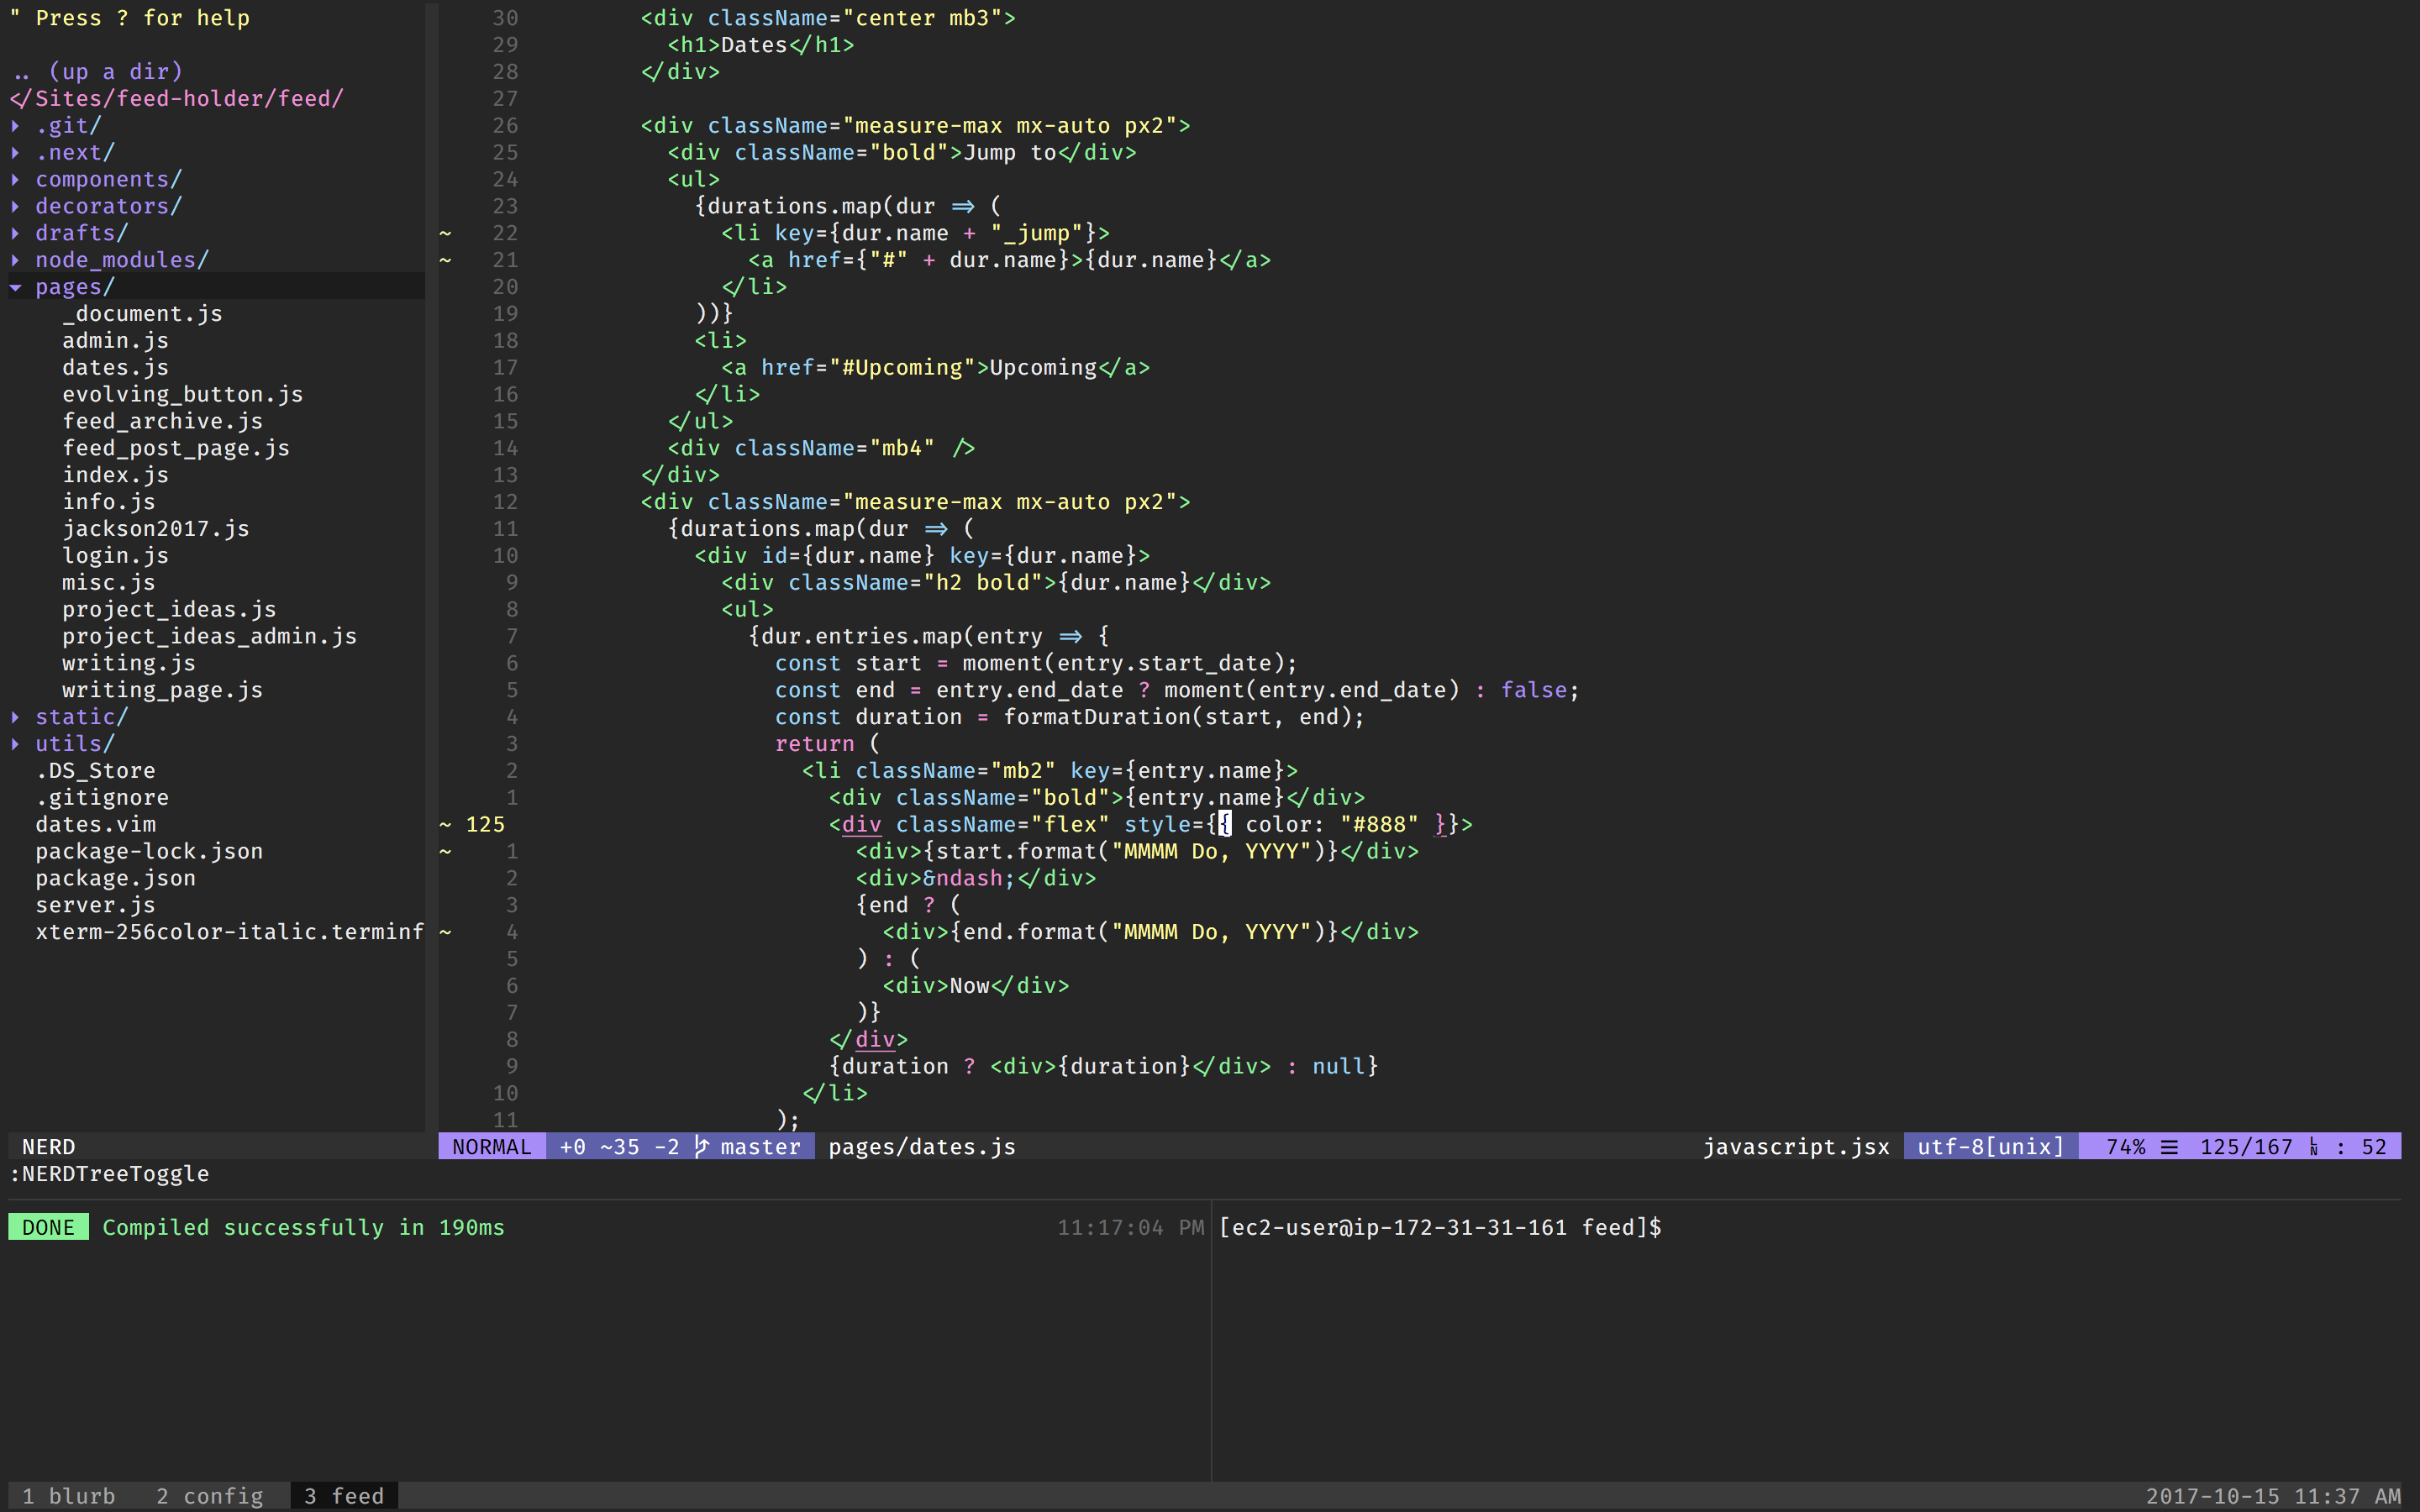Open jackson2017.js in the file tree
Image resolution: width=2420 pixels, height=1512 pixels.
click(156, 529)
